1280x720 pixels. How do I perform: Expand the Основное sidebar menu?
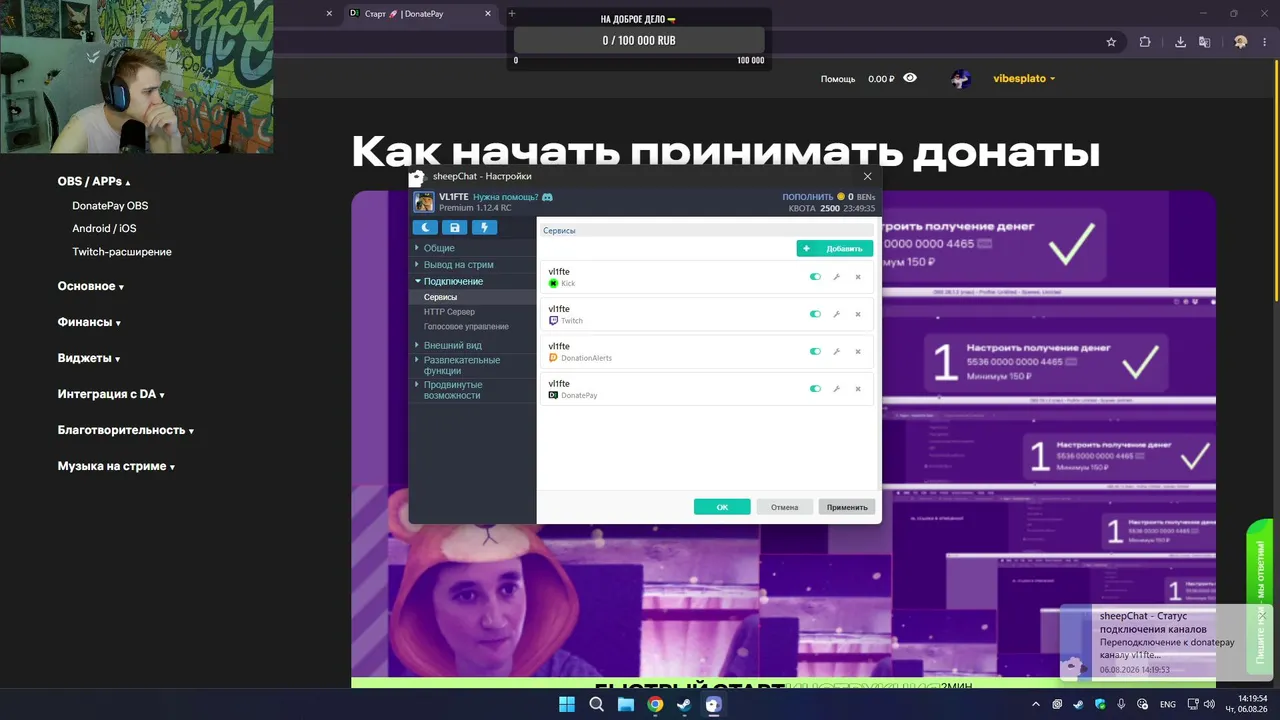[x=90, y=286]
